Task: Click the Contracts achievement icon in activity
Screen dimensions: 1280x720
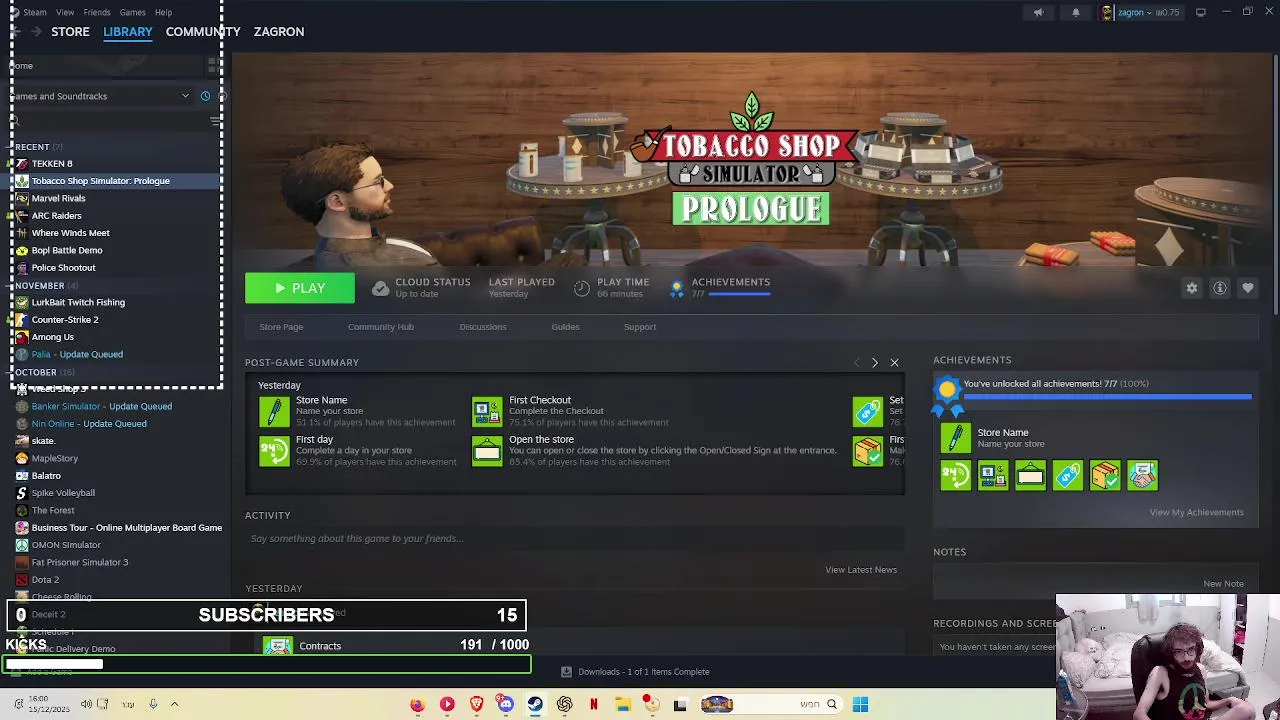Action: (277, 645)
